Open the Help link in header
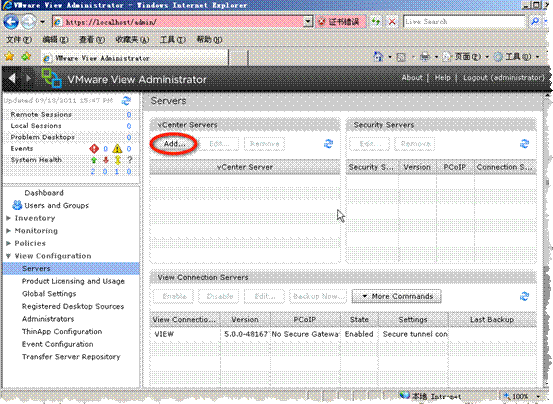The height and width of the screenshot is (404, 553). 442,78
